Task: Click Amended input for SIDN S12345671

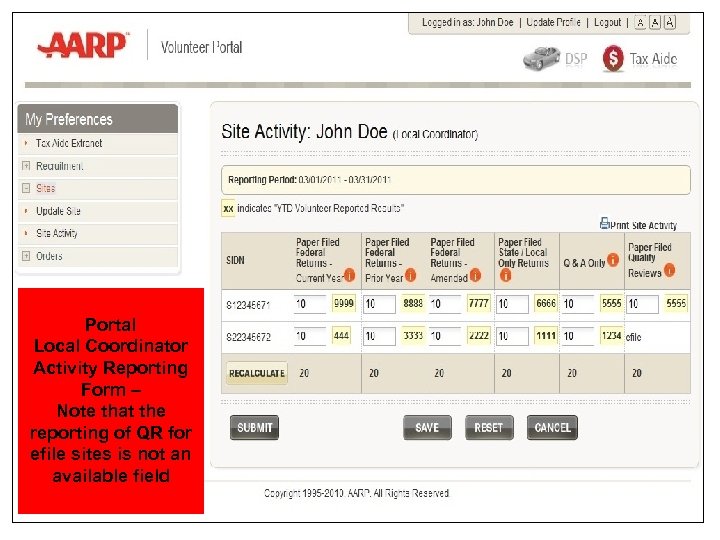Action: pos(444,304)
